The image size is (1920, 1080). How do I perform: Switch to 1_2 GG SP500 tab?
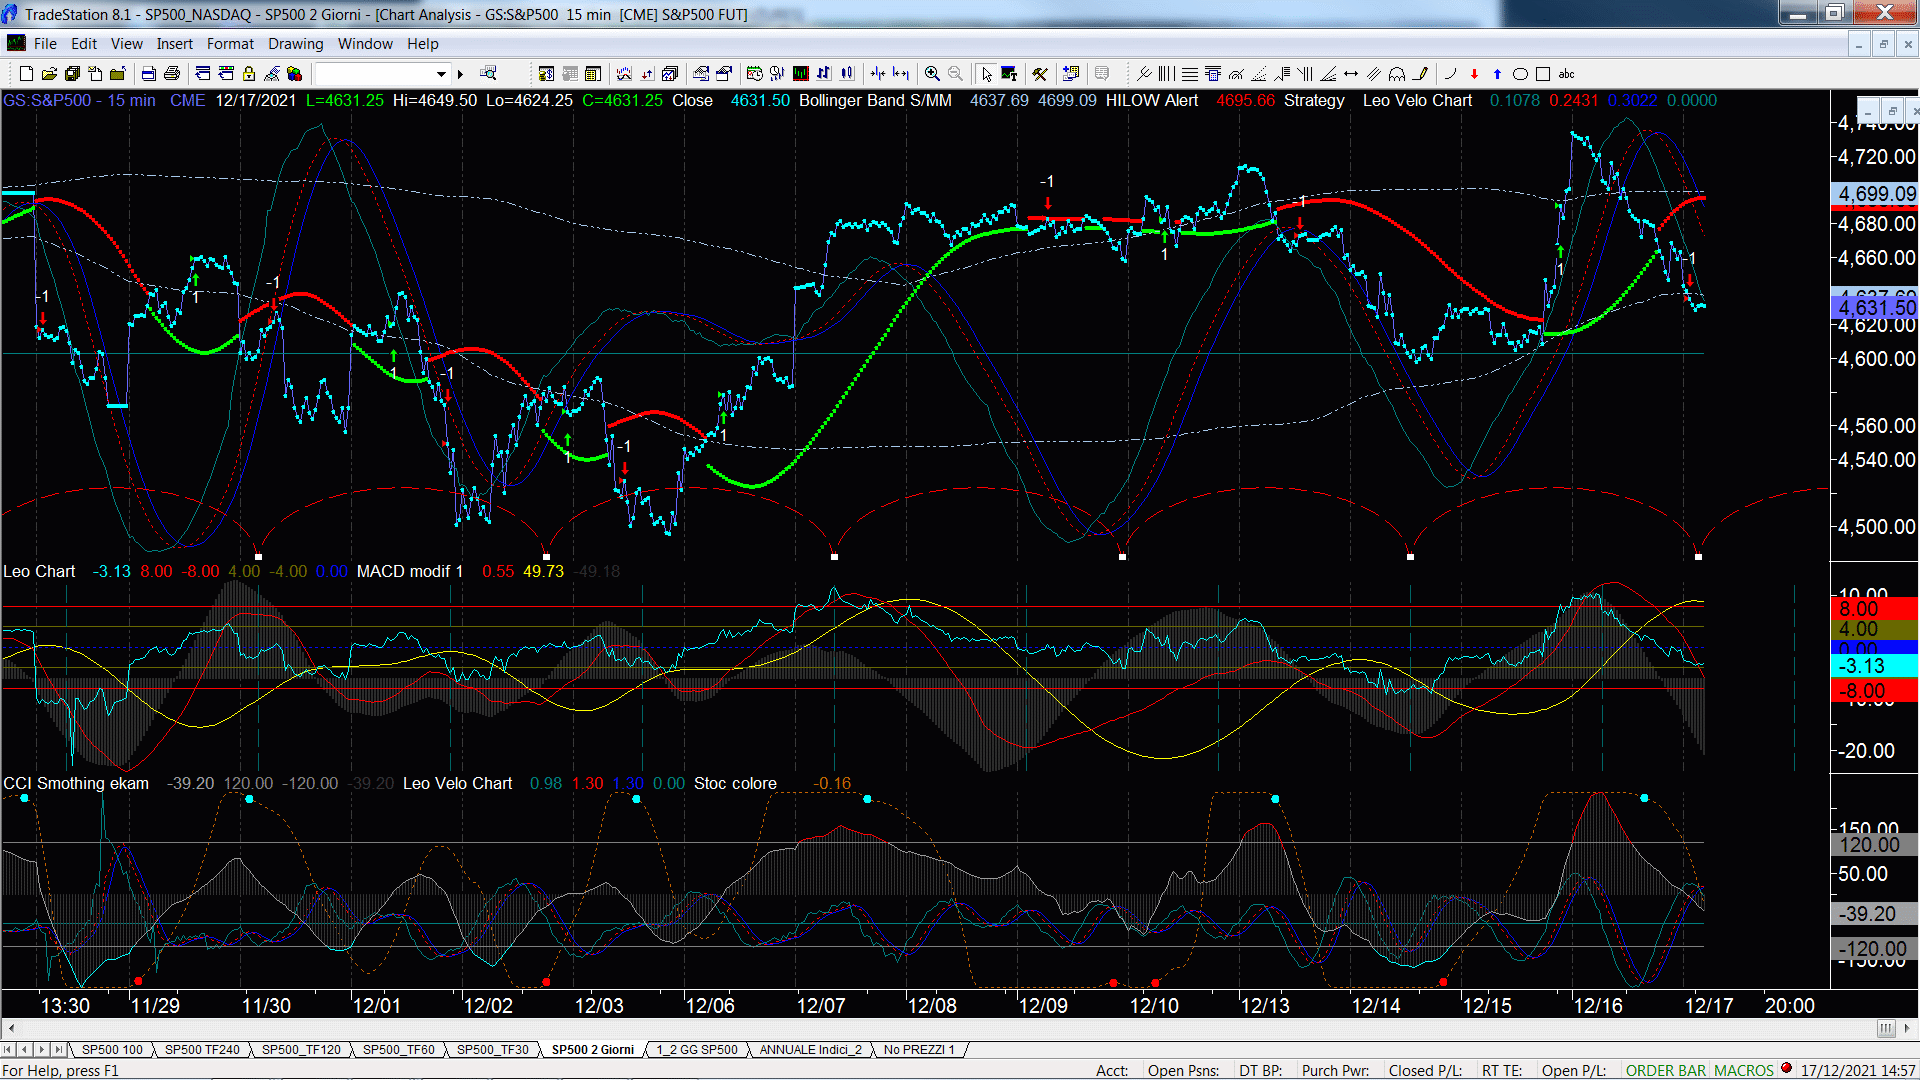[x=697, y=1050]
